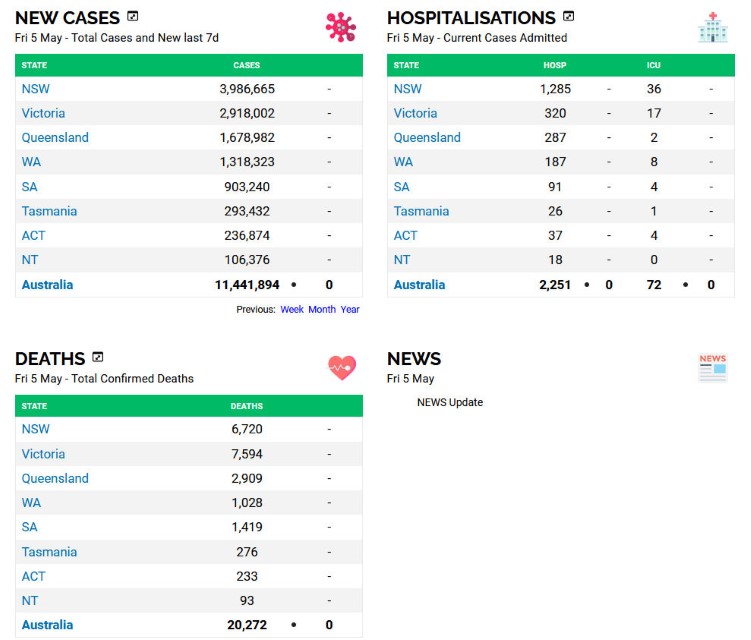
Task: Click the HOSP column header
Action: point(554,65)
